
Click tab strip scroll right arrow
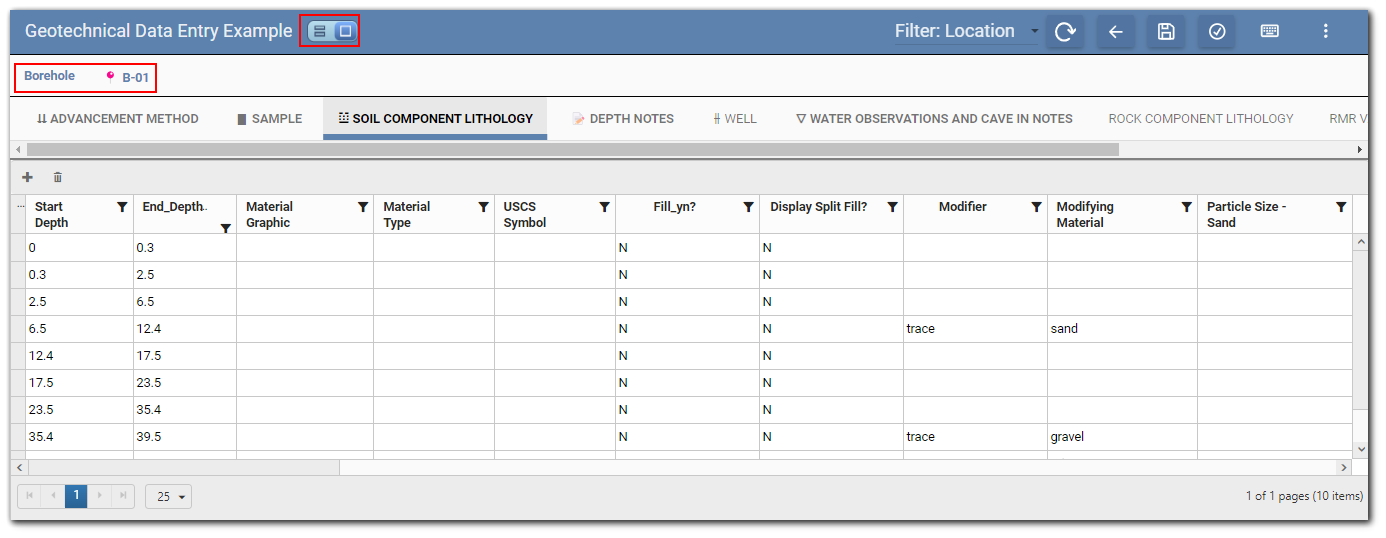(x=1359, y=149)
